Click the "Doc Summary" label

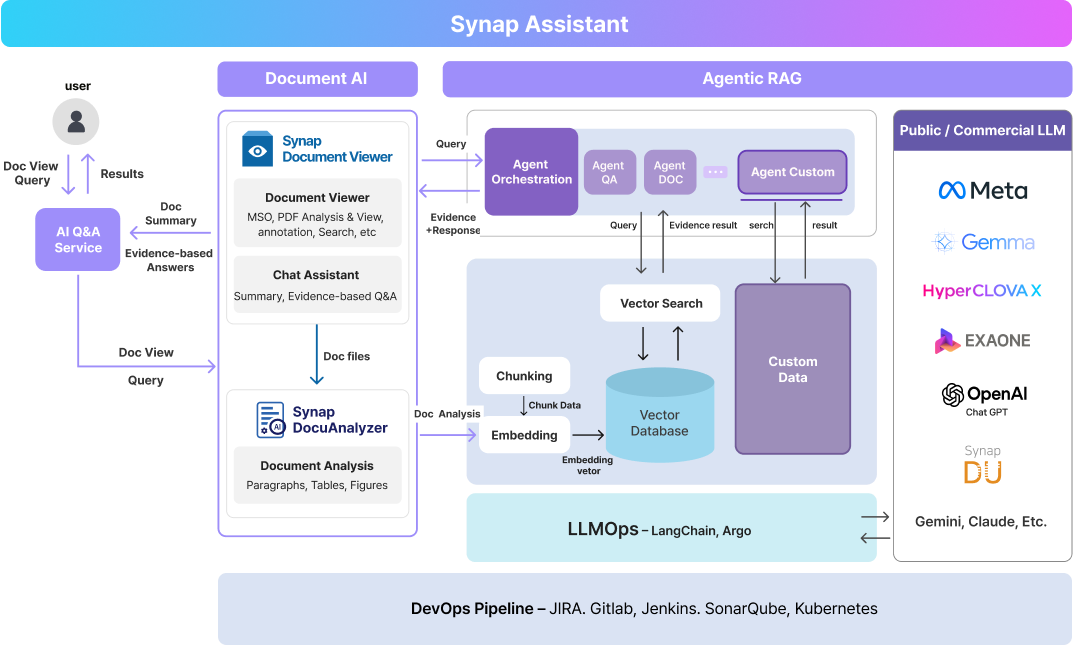click(171, 214)
